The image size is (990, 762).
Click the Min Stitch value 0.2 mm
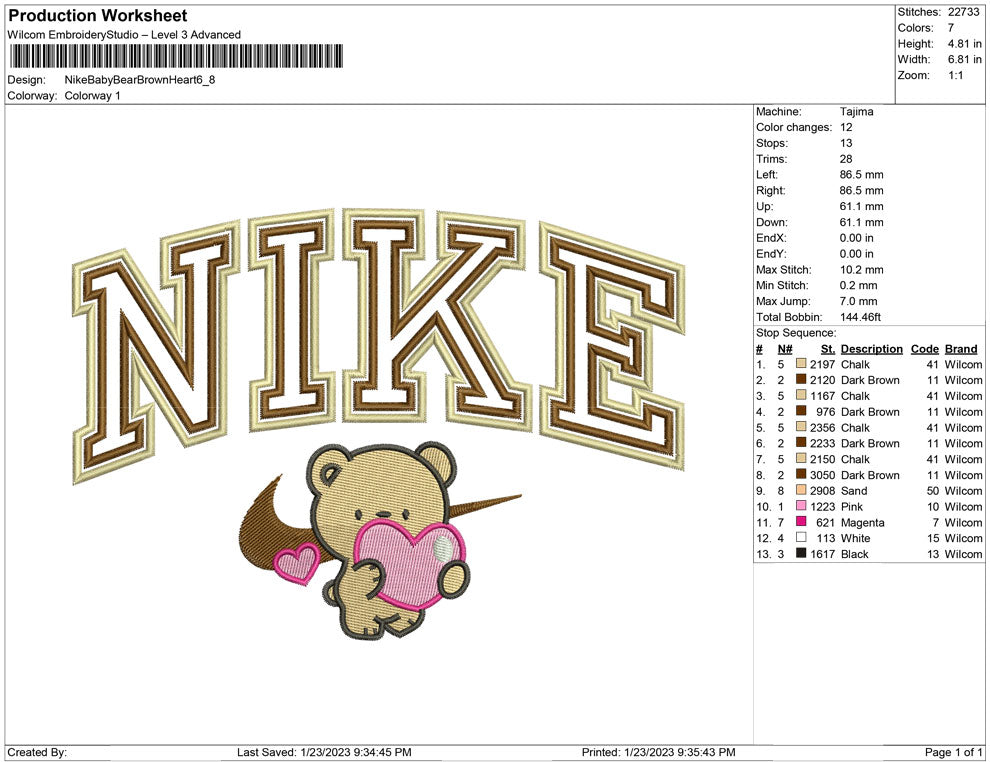coord(859,285)
